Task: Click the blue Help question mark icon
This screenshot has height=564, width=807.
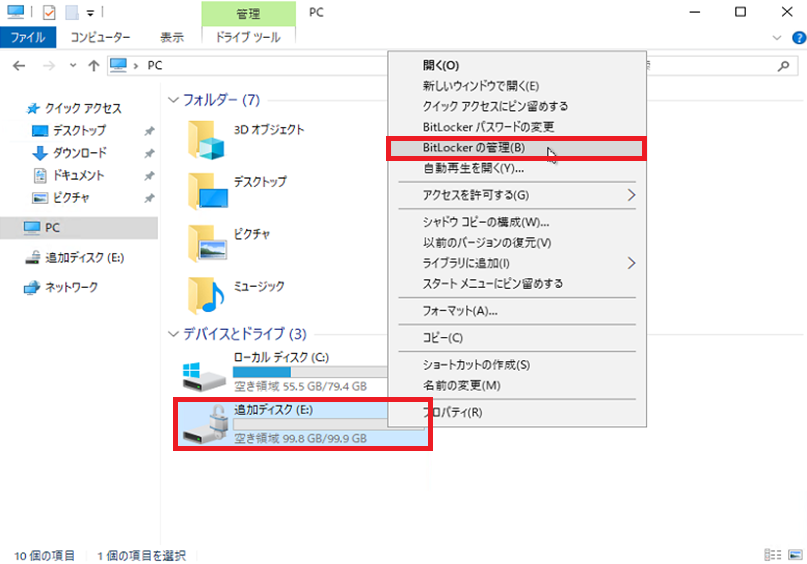Action: (x=799, y=38)
